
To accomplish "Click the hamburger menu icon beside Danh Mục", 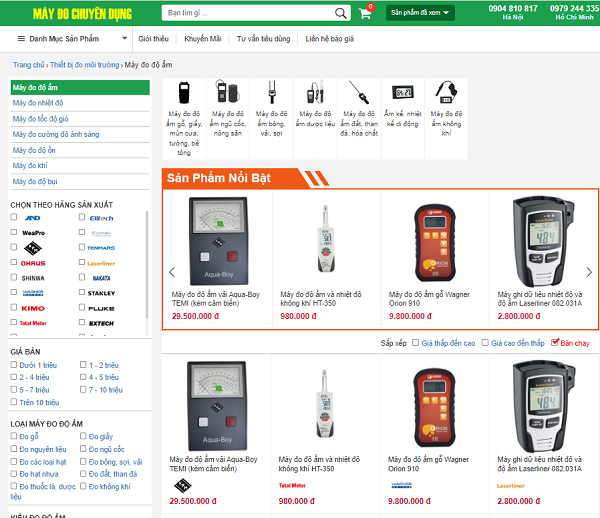I will point(21,39).
